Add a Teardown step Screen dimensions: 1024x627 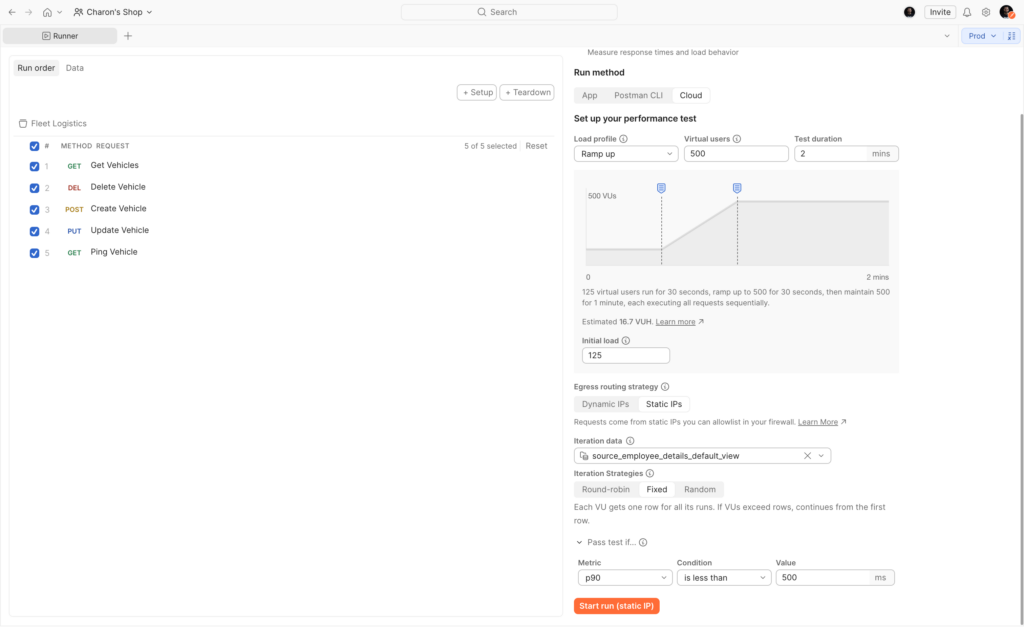tap(527, 93)
